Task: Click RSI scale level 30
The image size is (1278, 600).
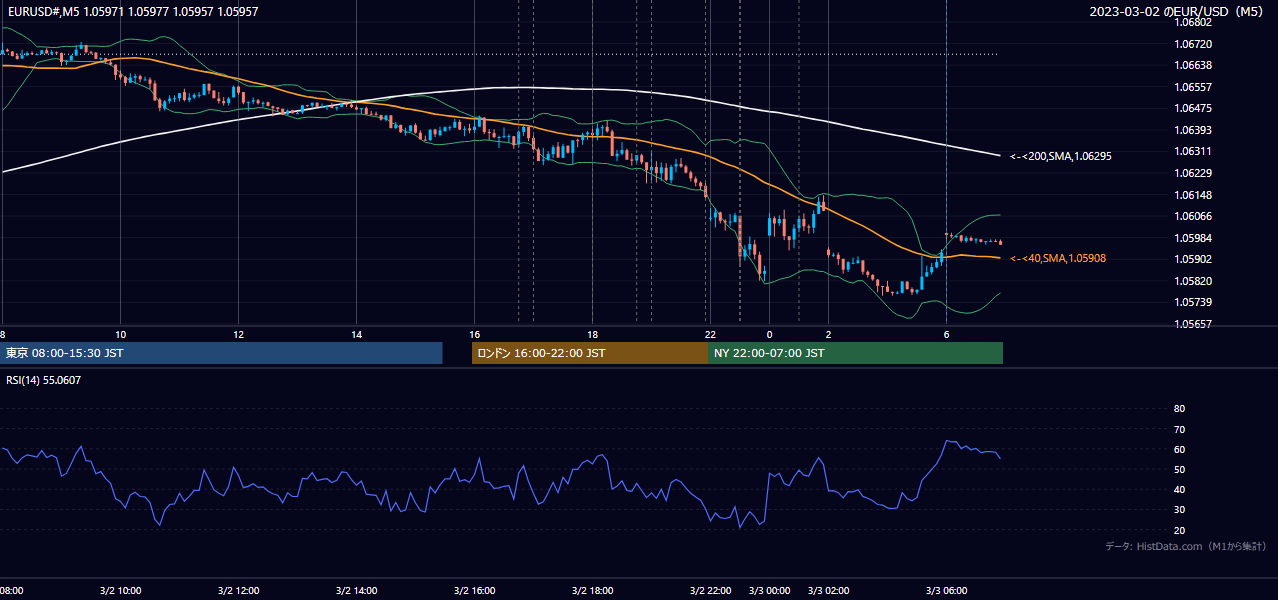Action: [1179, 510]
